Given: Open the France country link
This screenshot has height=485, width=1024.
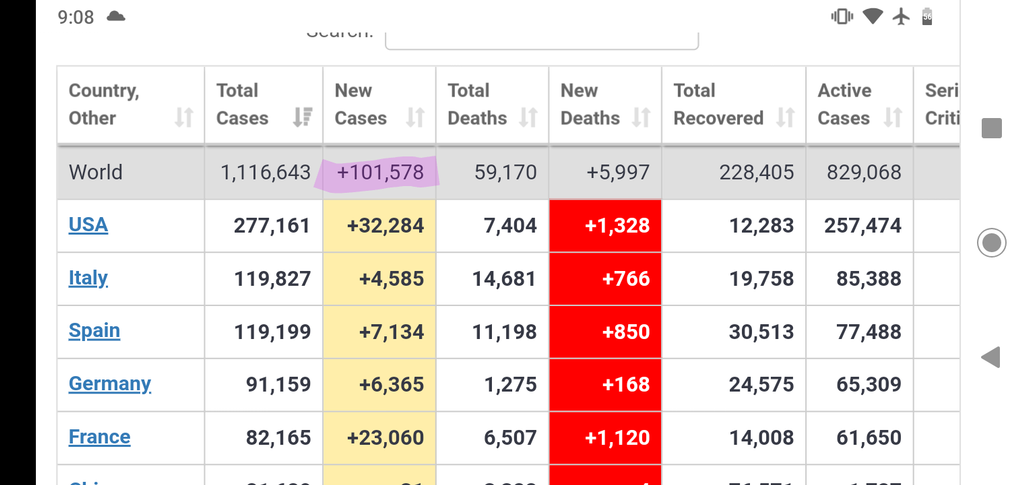Looking at the screenshot, I should coord(99,437).
